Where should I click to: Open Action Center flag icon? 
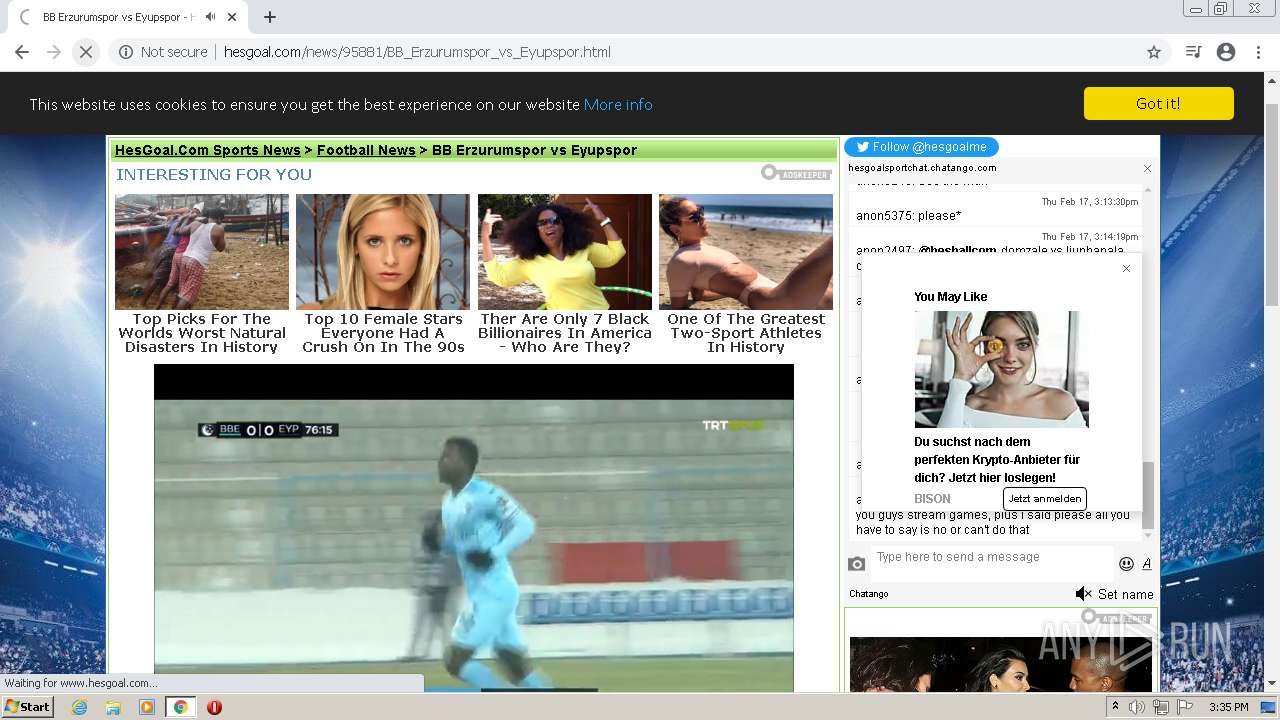pyautogui.click(x=1184, y=707)
